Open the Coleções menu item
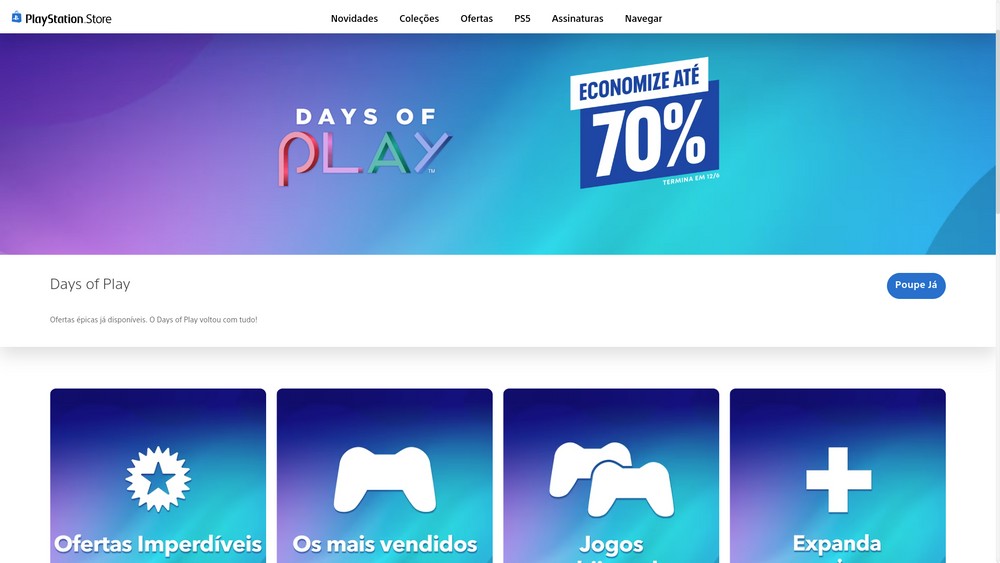The width and height of the screenshot is (1000, 563). [x=419, y=18]
